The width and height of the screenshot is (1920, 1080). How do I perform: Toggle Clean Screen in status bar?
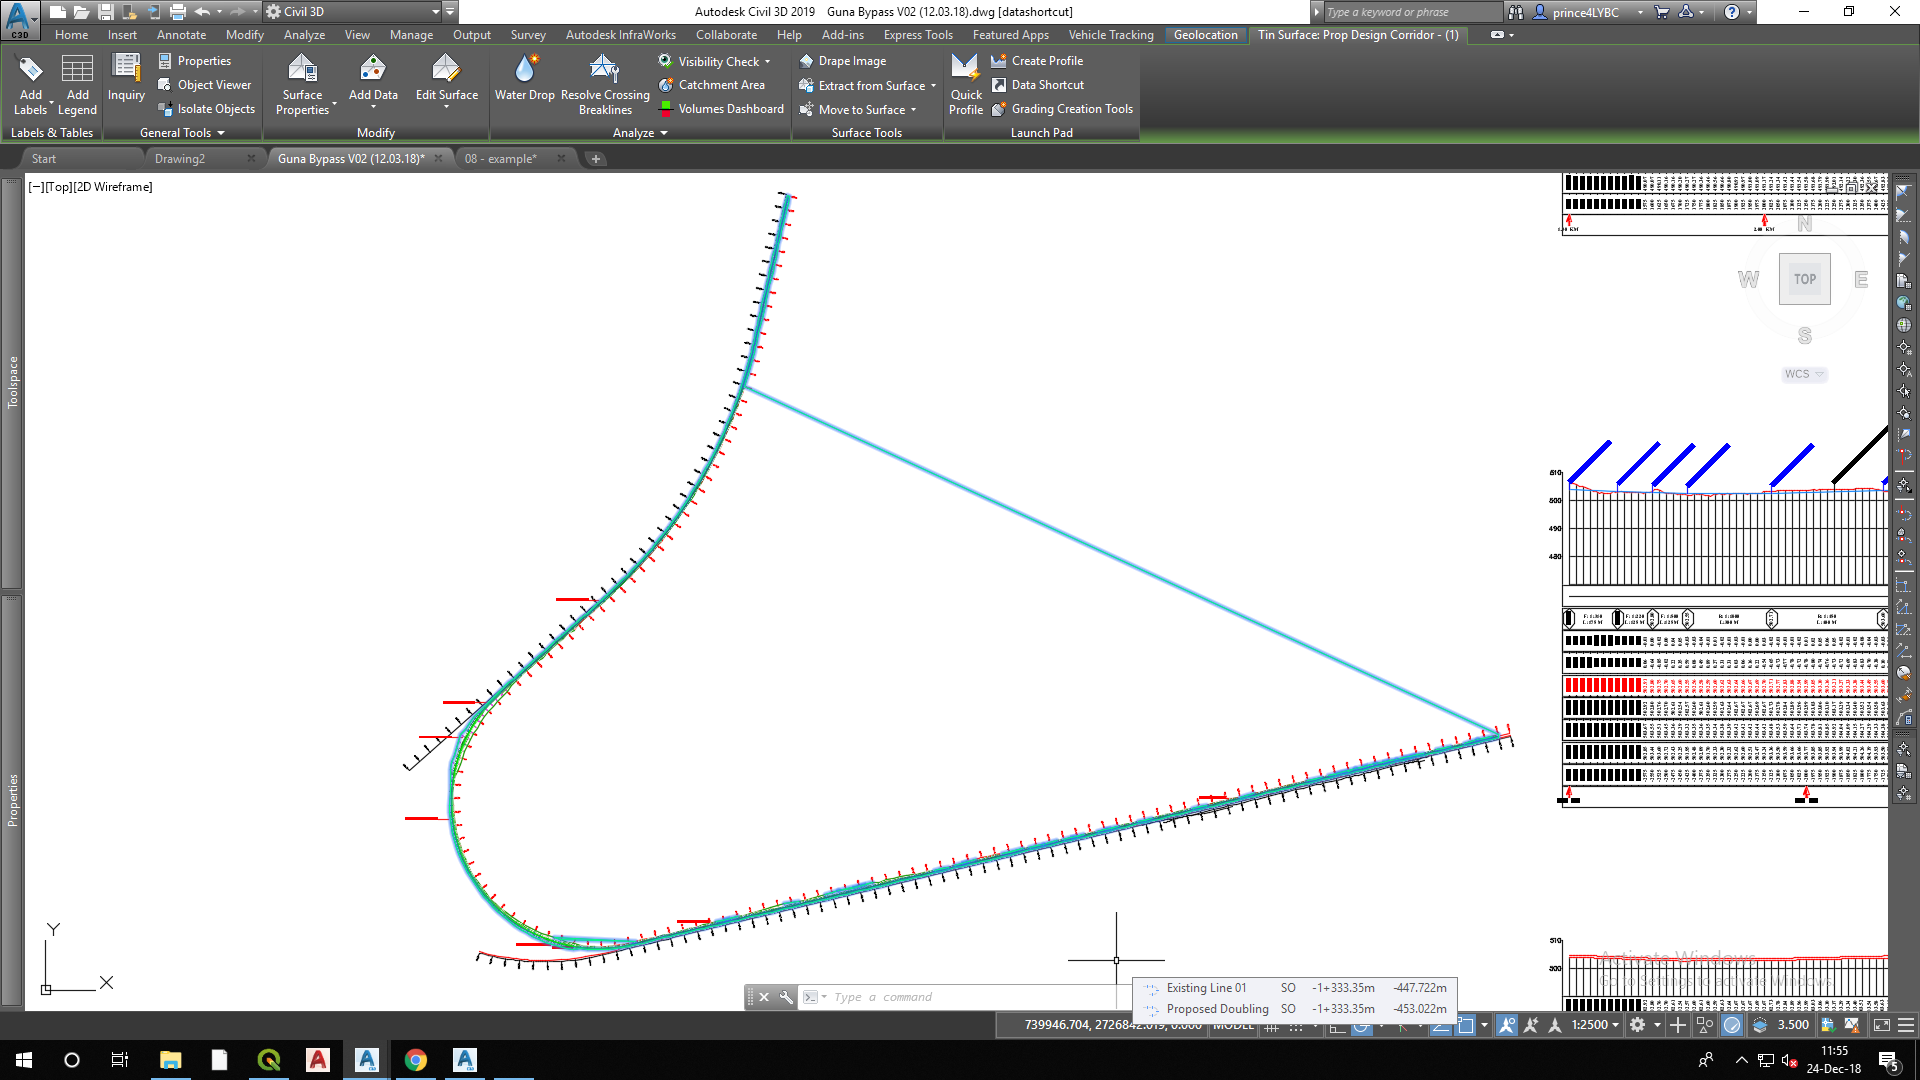pyautogui.click(x=1881, y=1025)
